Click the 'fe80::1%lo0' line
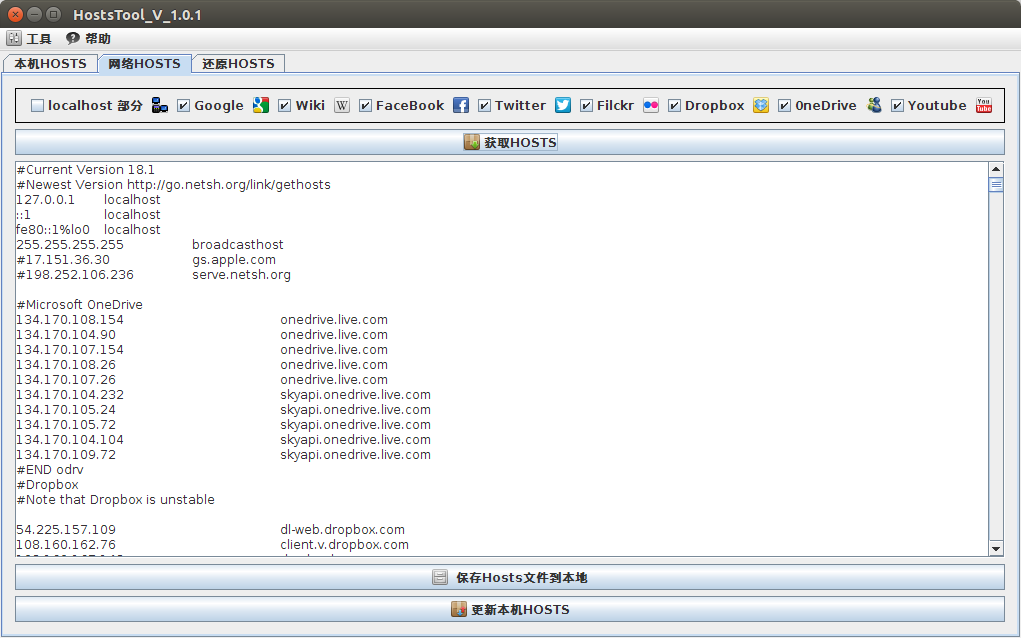The height and width of the screenshot is (638, 1021). pos(89,230)
